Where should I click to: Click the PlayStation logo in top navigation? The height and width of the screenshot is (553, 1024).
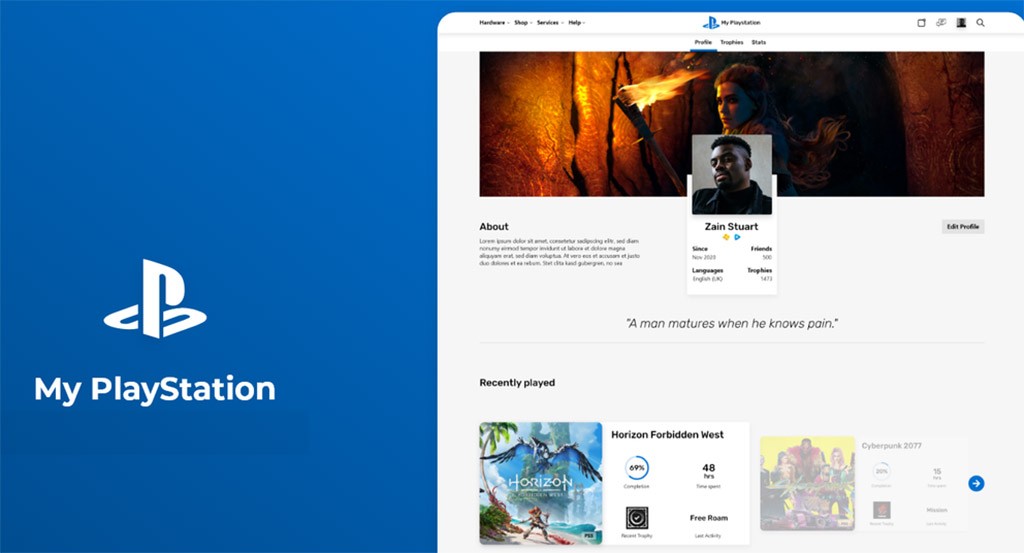coord(711,22)
